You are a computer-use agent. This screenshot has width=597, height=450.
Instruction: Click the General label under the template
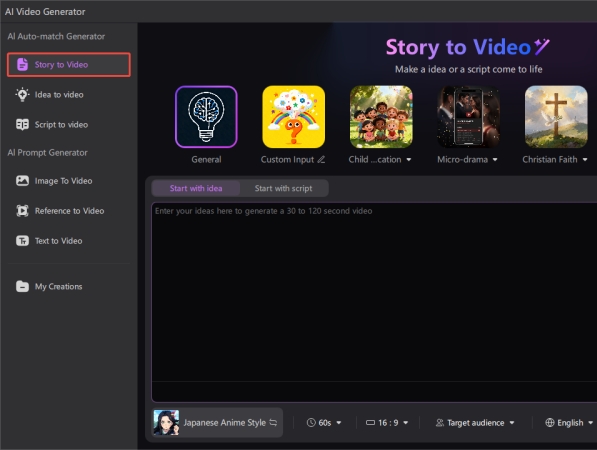206,160
